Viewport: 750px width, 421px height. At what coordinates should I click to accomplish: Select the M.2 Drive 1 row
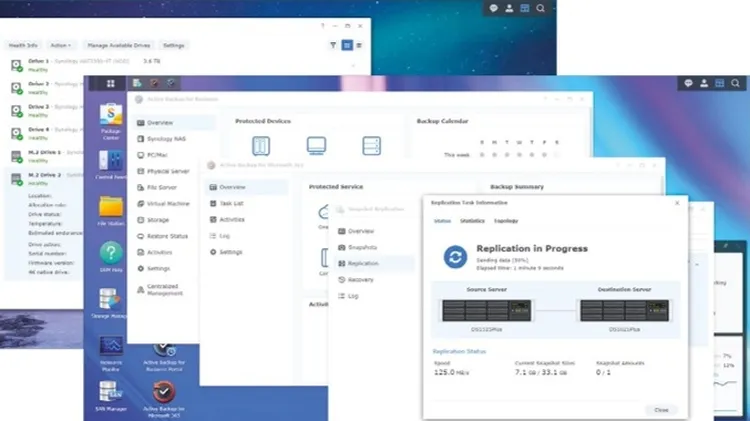(x=45, y=156)
